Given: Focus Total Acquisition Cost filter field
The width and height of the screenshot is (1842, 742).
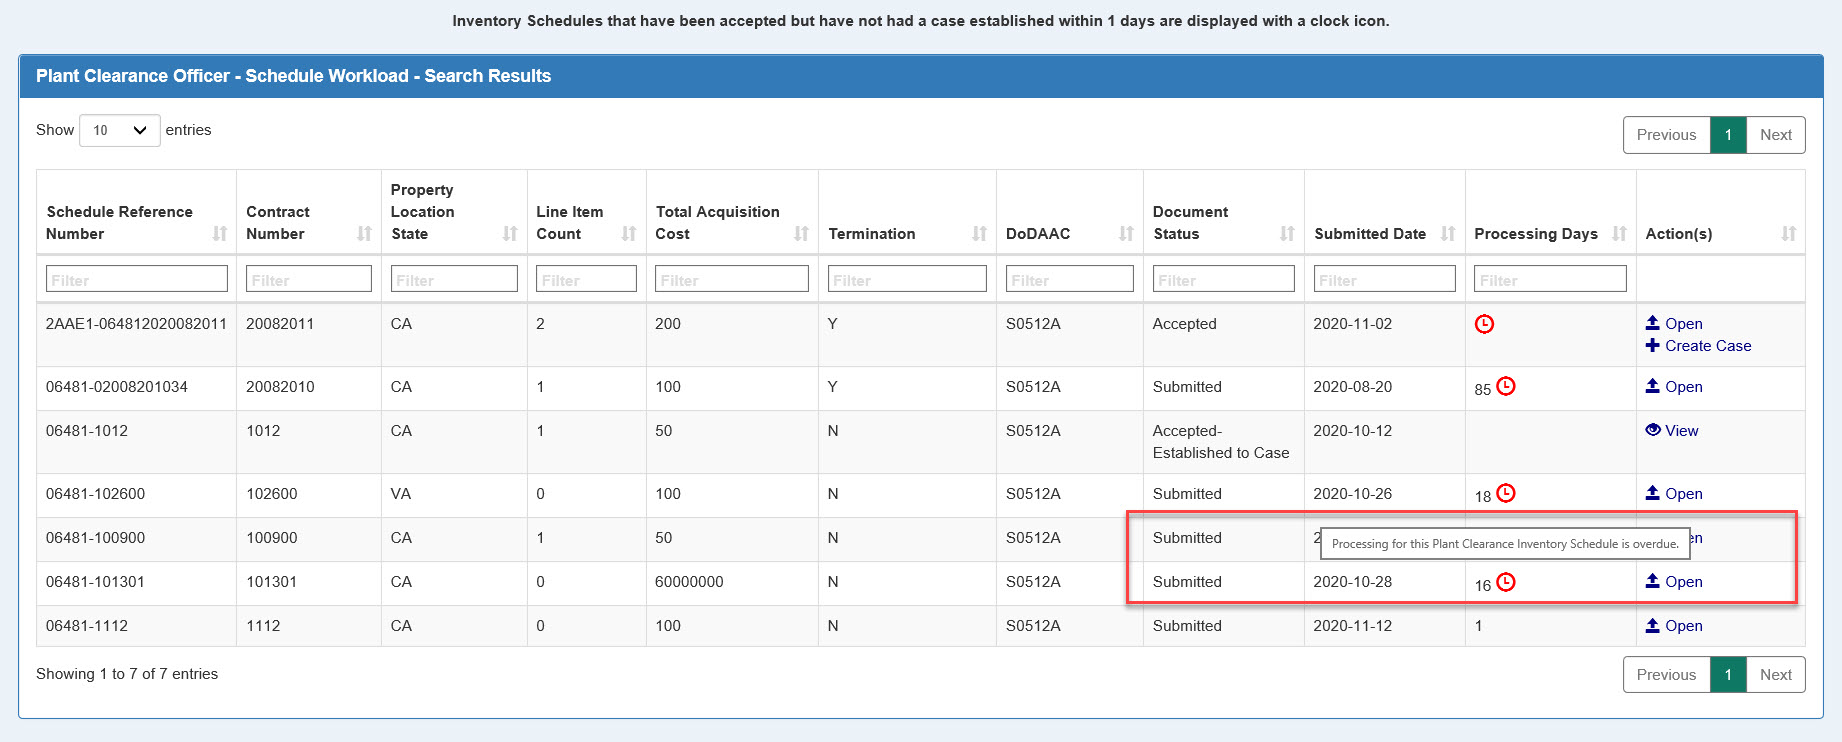Looking at the screenshot, I should point(732,279).
